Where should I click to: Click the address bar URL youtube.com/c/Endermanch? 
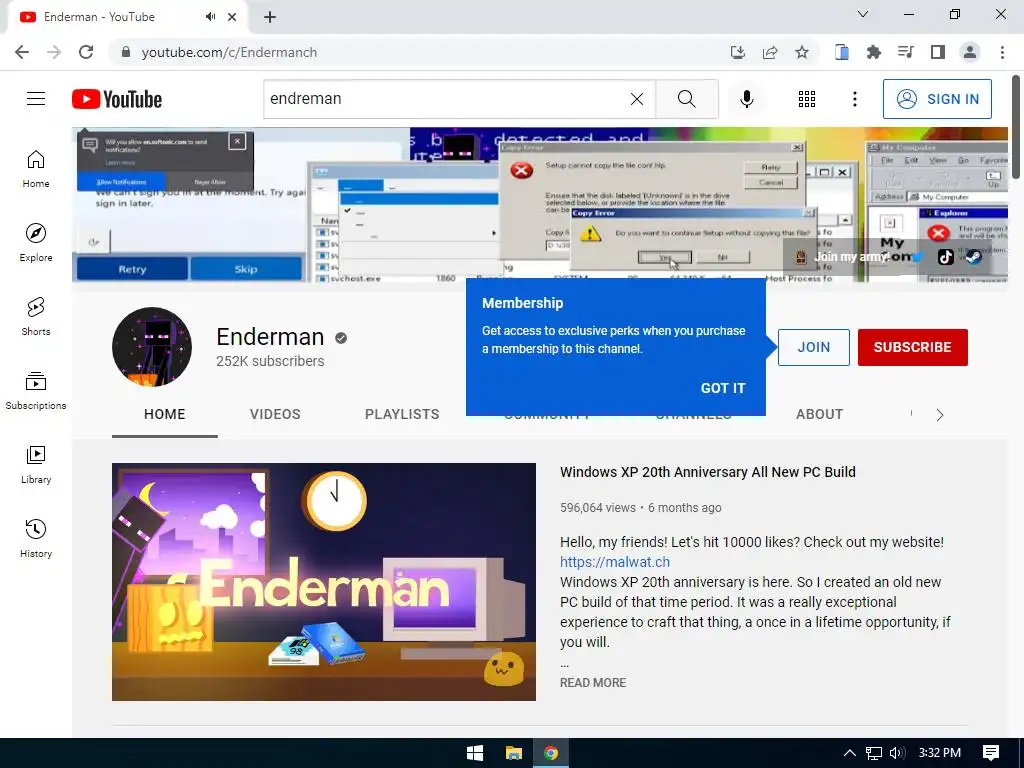229,52
